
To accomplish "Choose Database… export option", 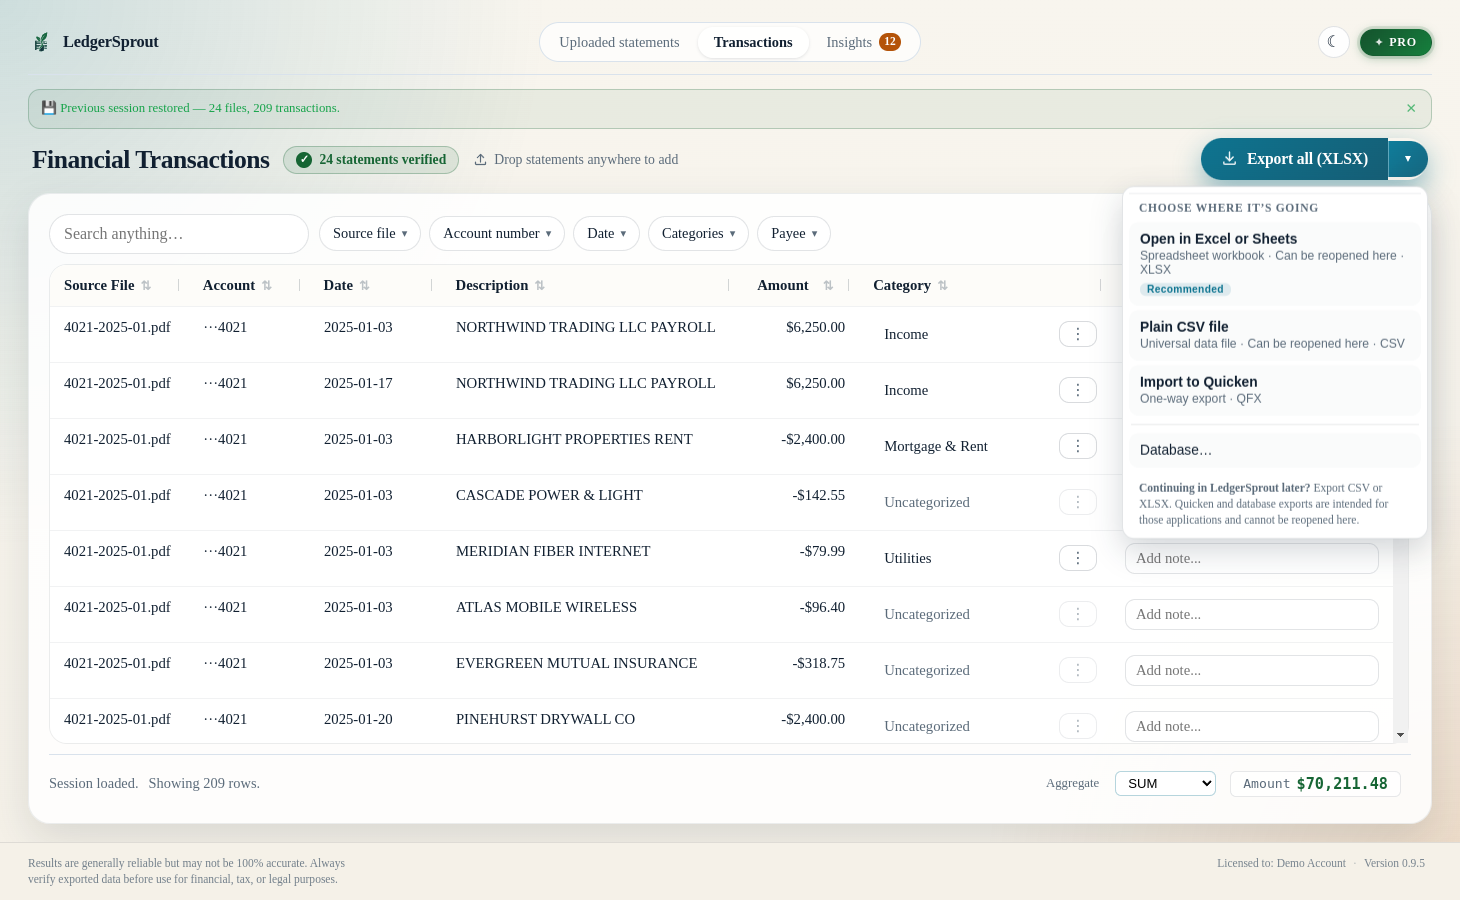I will (x=1275, y=450).
